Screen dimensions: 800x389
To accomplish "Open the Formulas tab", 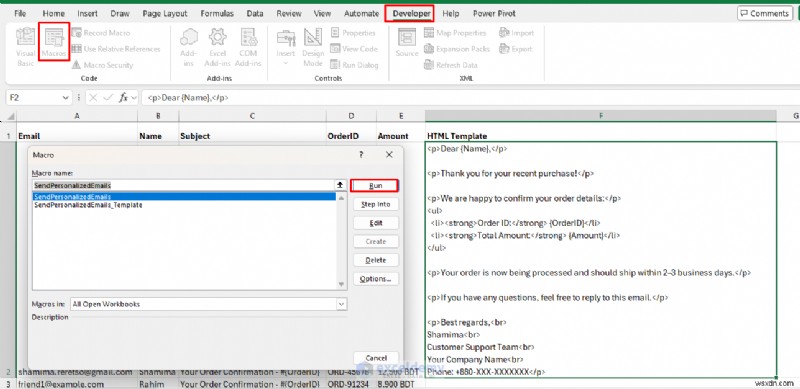I will (x=217, y=13).
